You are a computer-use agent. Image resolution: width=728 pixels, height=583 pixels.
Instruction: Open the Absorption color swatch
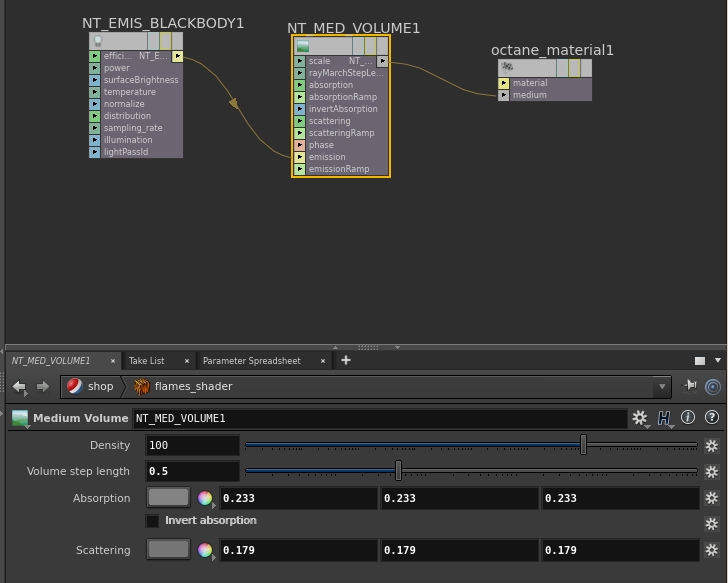point(168,498)
